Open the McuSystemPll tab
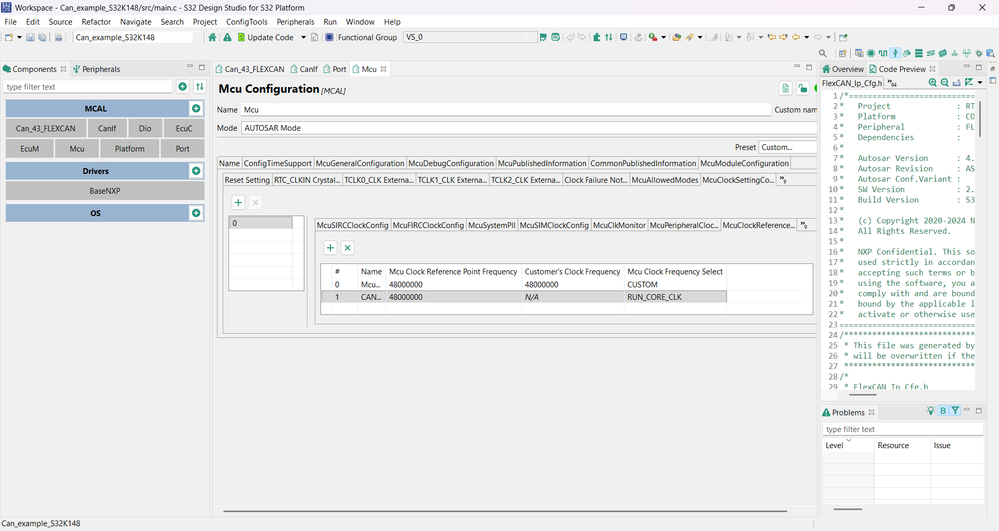The height and width of the screenshot is (531, 999). [492, 225]
